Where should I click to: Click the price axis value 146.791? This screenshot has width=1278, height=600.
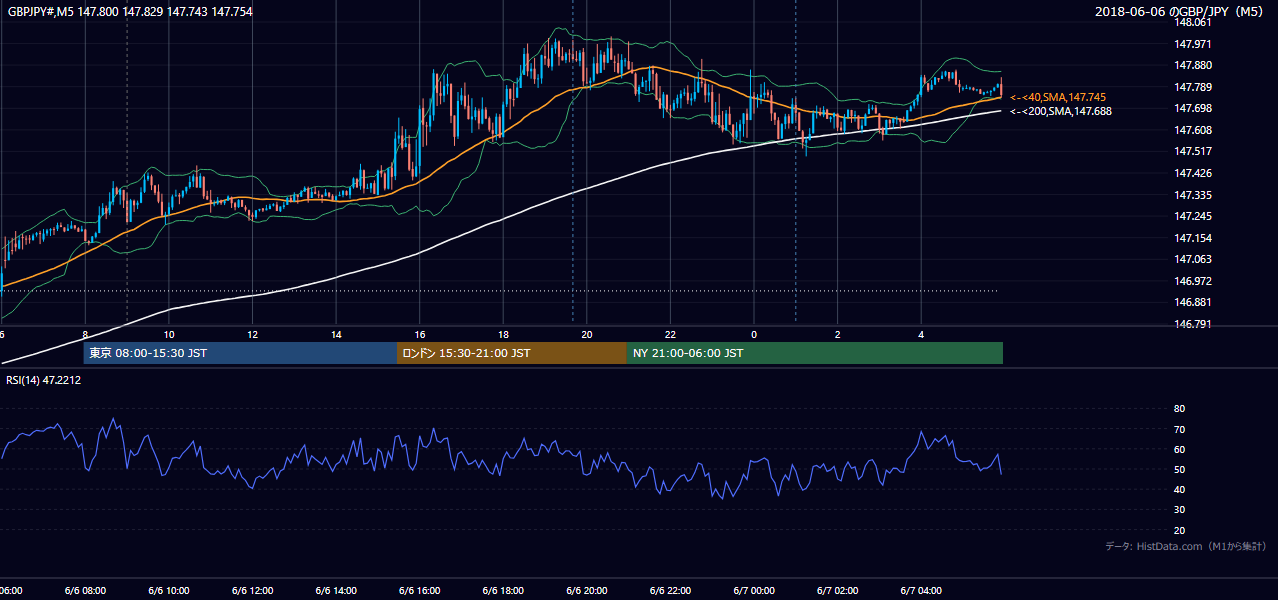(x=1193, y=325)
